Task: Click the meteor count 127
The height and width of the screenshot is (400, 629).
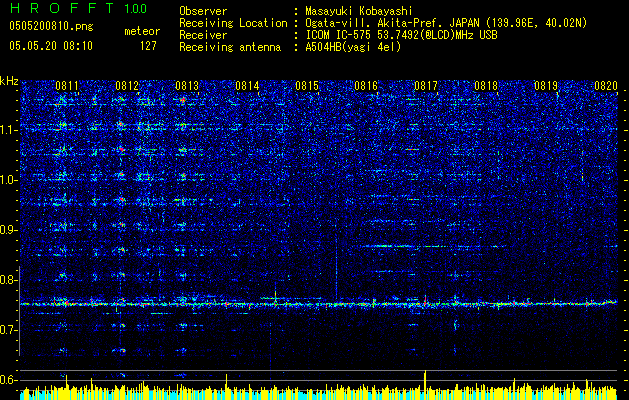Action: [x=148, y=46]
